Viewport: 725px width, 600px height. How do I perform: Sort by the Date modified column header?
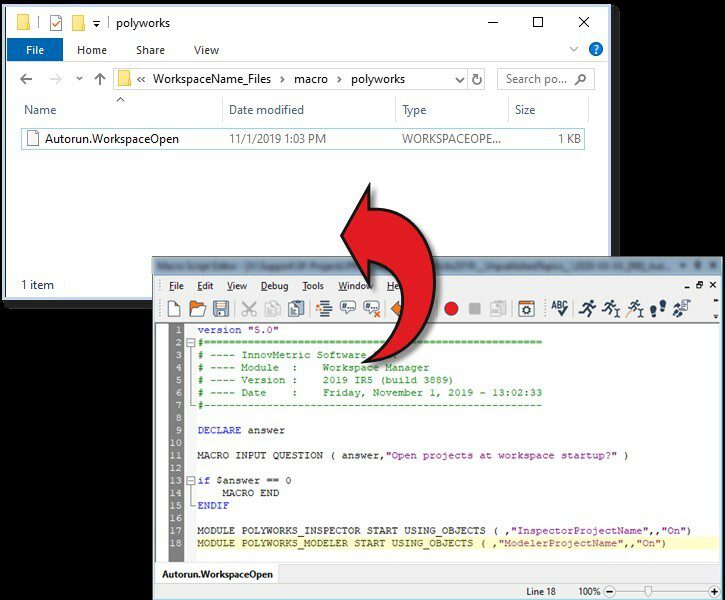(x=266, y=110)
